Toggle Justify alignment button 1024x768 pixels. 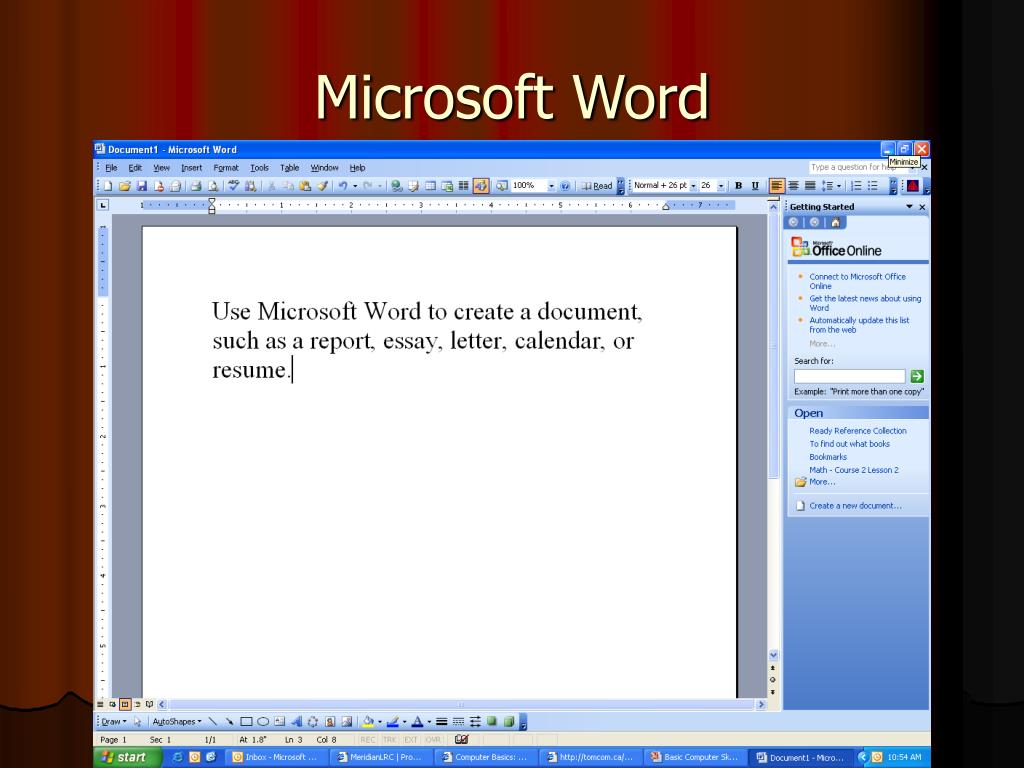[810, 186]
